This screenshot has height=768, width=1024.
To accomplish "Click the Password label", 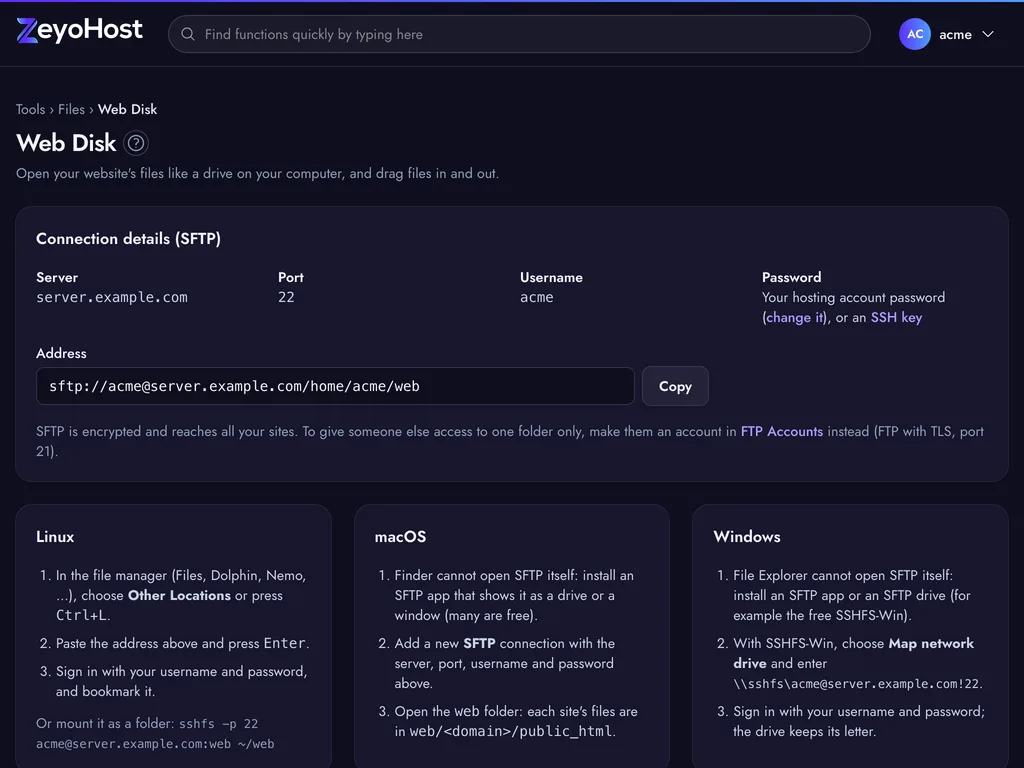I will (x=792, y=278).
